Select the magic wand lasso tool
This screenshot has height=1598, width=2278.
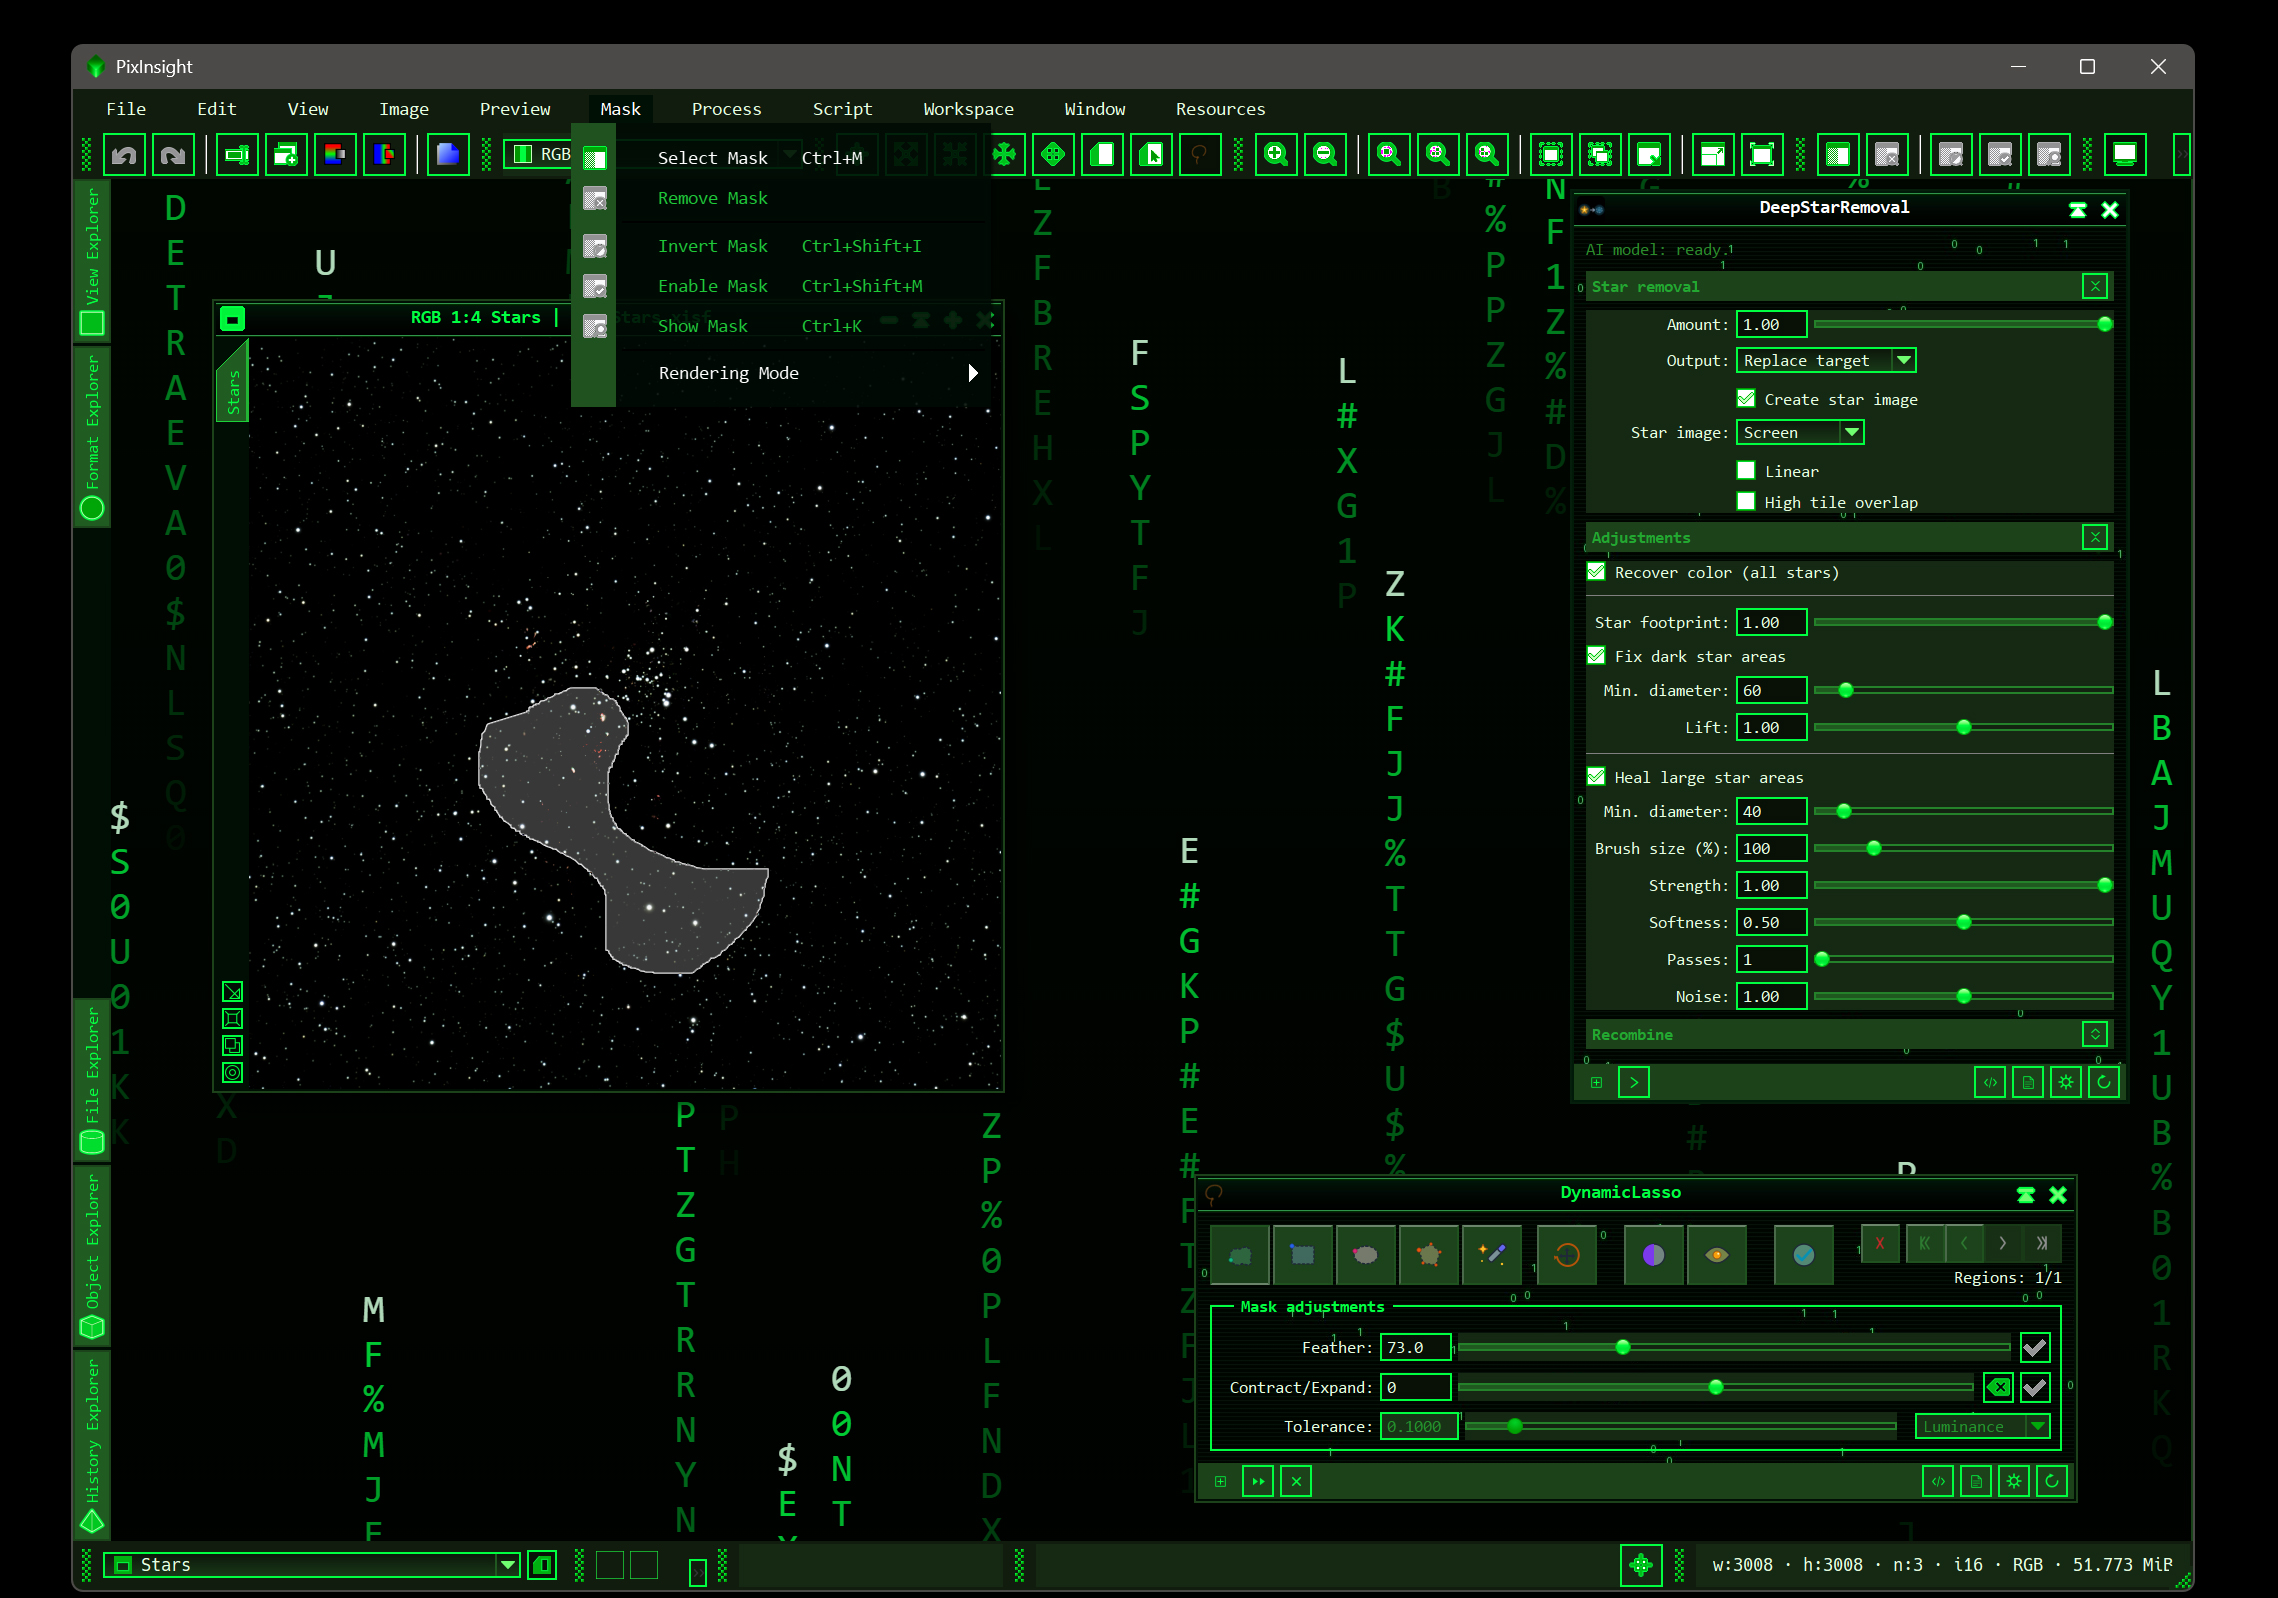1492,1254
